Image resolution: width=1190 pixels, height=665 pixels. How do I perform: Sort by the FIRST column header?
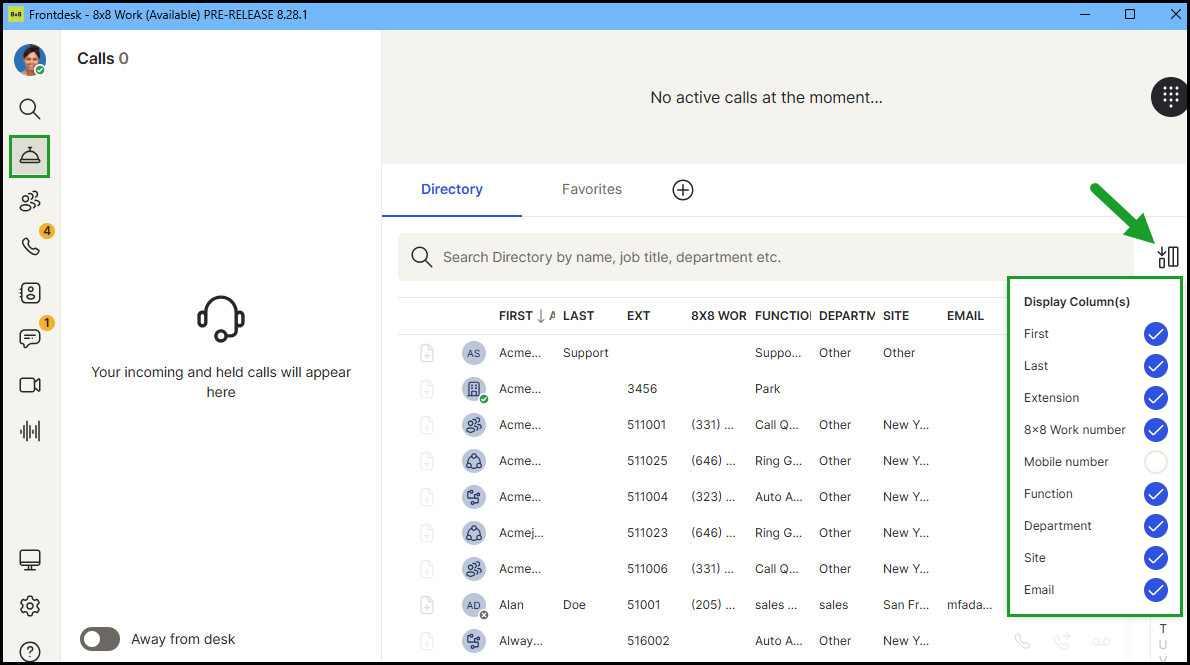[516, 316]
